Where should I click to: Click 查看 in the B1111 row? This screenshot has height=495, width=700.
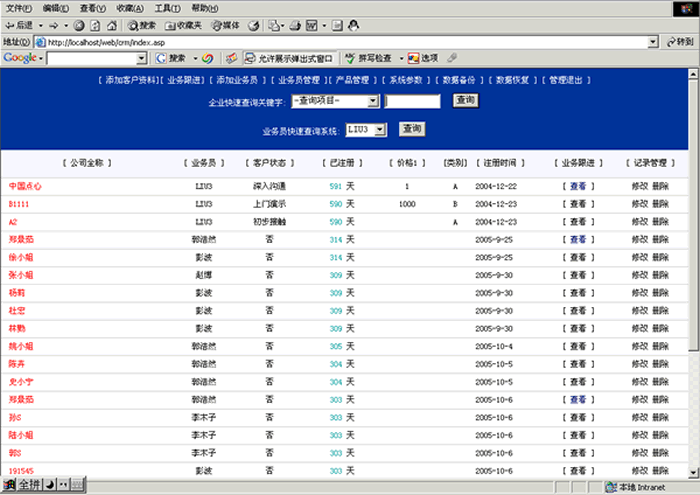pyautogui.click(x=578, y=204)
